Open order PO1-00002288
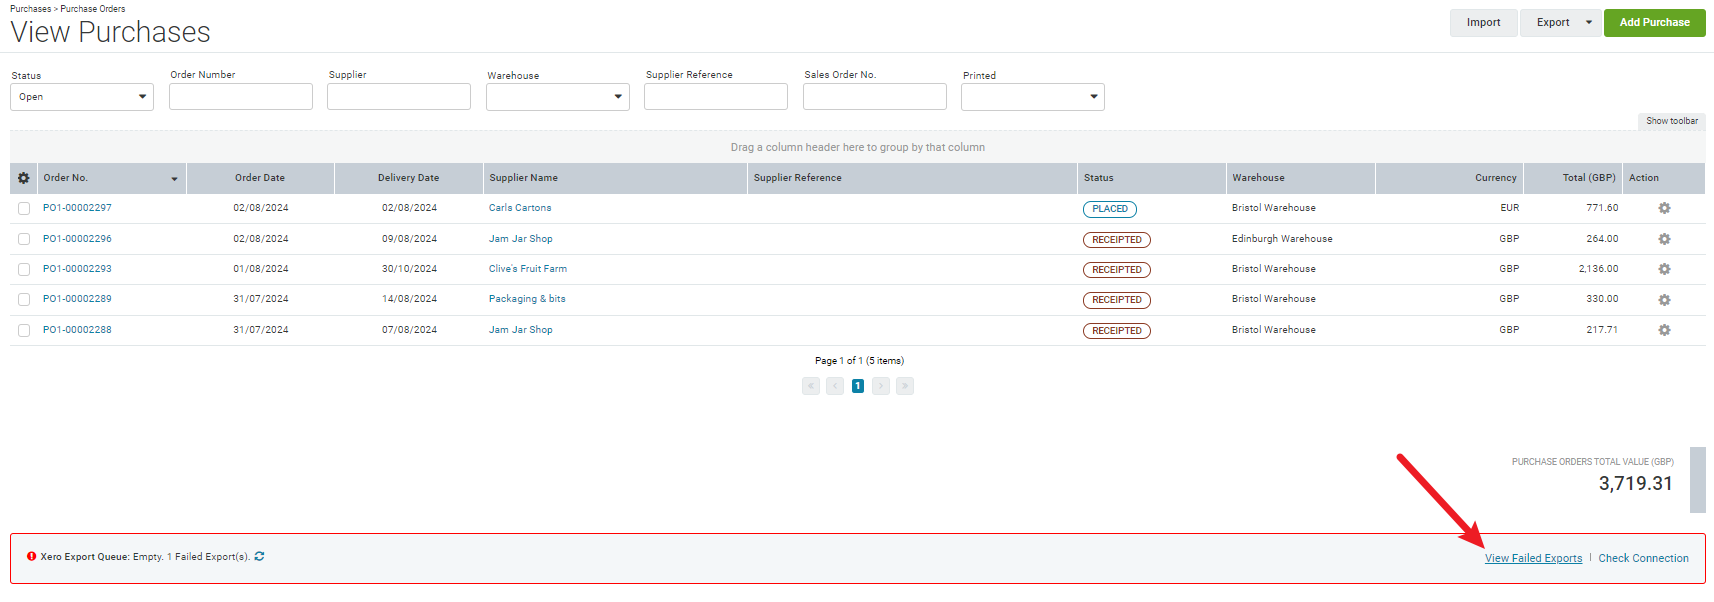Image resolution: width=1714 pixels, height=602 pixels. click(x=77, y=330)
